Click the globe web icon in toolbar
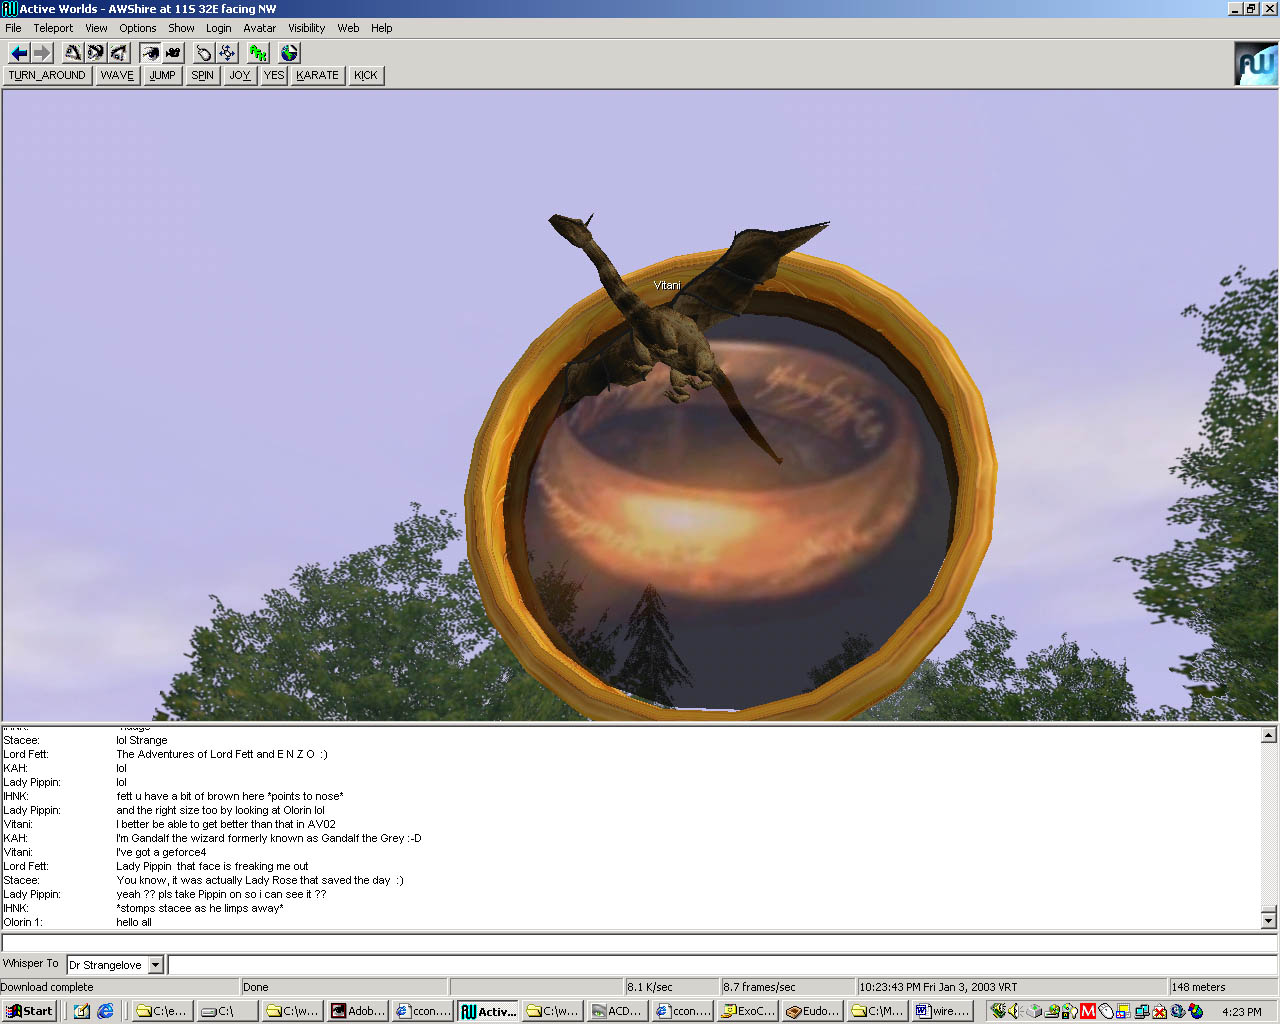 point(289,53)
